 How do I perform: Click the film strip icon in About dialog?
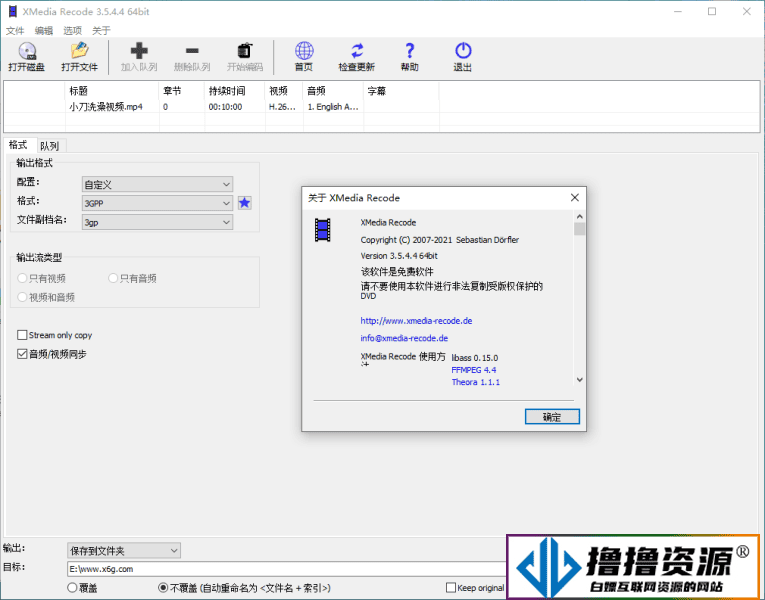pos(322,230)
